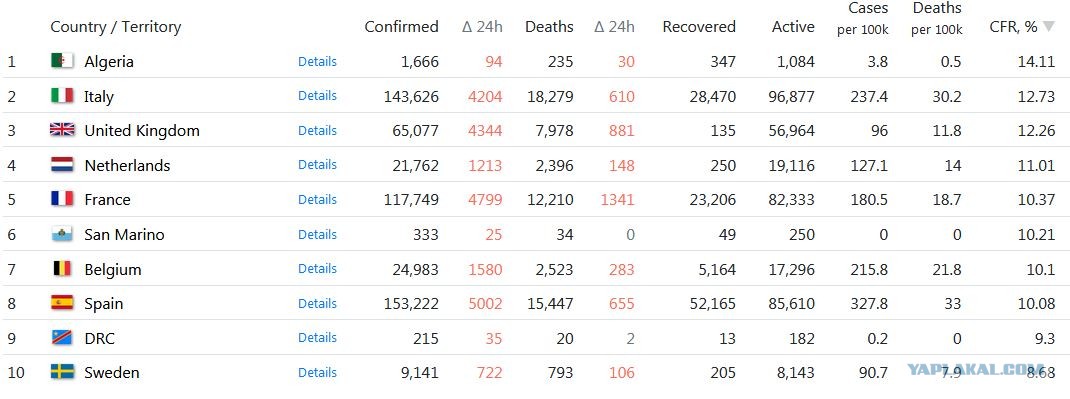Image resolution: width=1070 pixels, height=399 pixels.
Task: Click the Belgium flag icon
Action: coord(62,269)
